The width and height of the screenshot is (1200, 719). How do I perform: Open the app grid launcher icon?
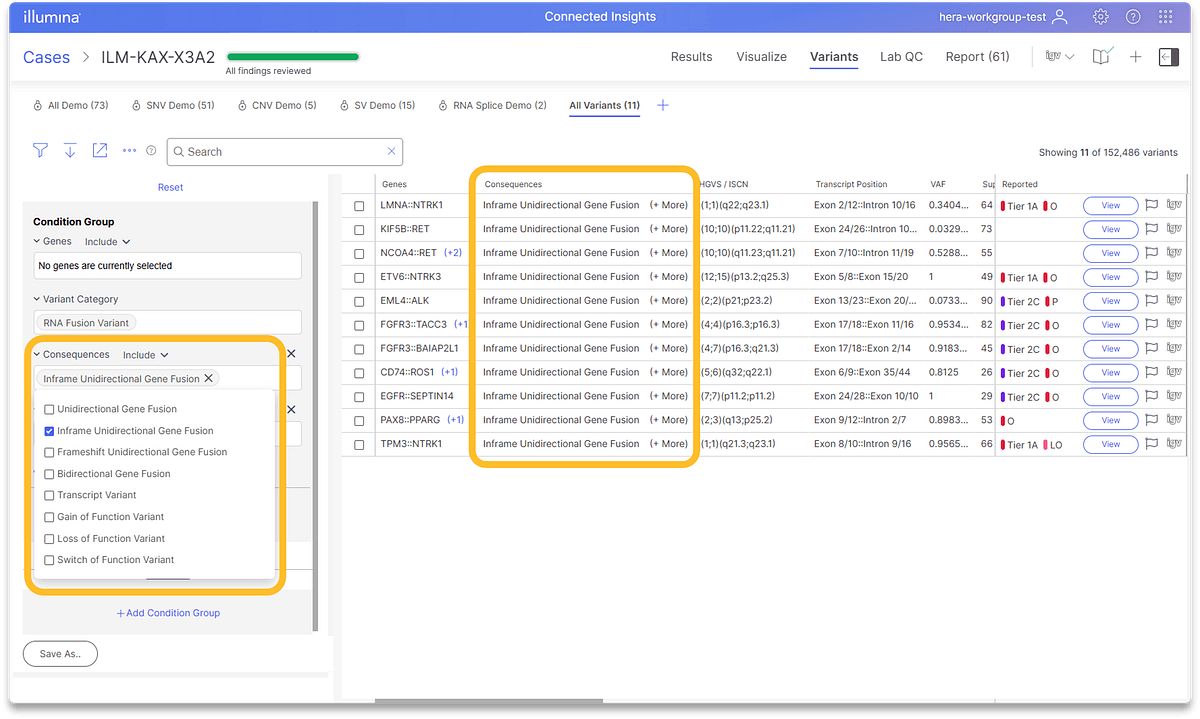(1165, 17)
